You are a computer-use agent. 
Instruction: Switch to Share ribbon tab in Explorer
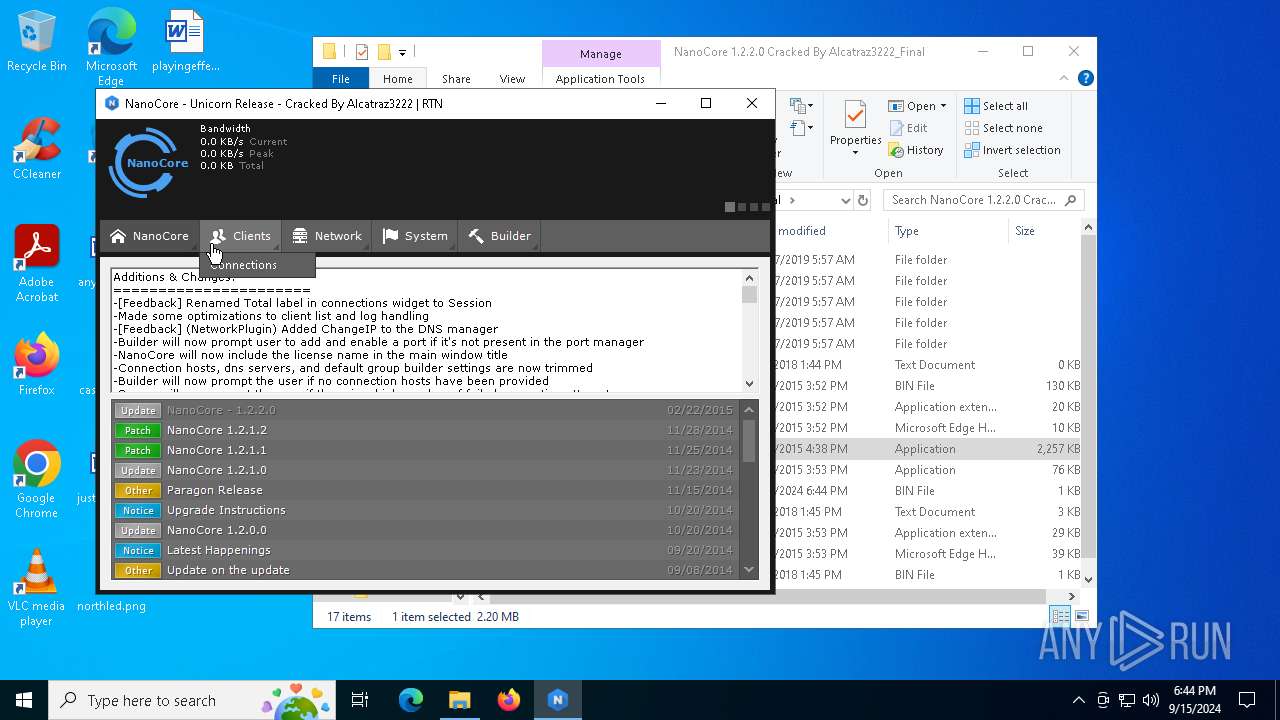456,79
